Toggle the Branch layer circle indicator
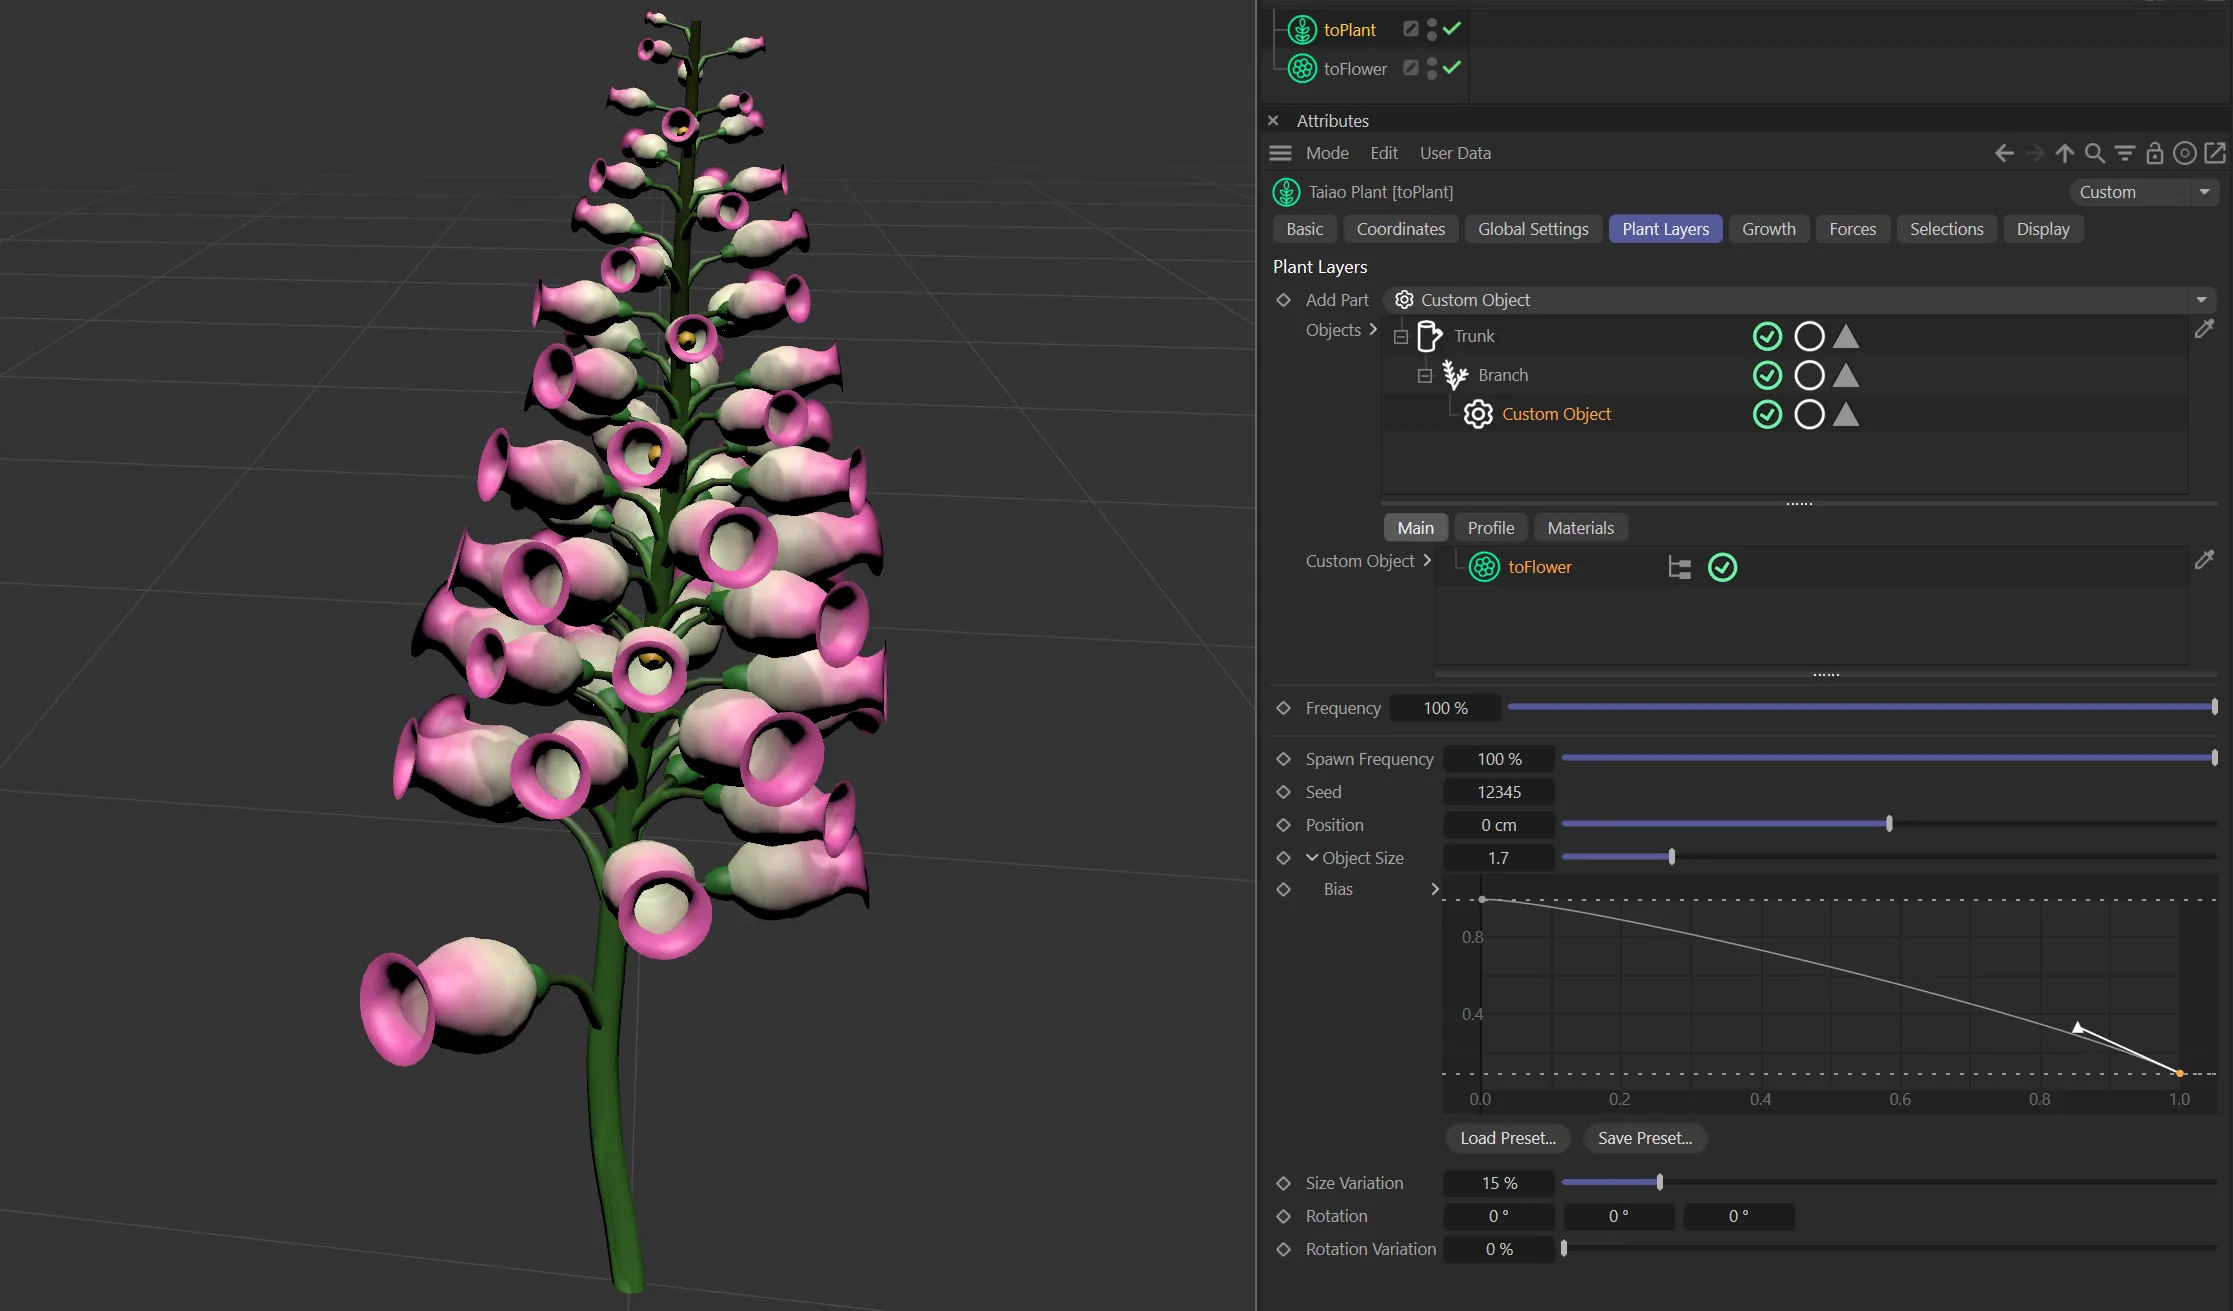Screen dimensions: 2233x1311 pyautogui.click(x=1808, y=375)
